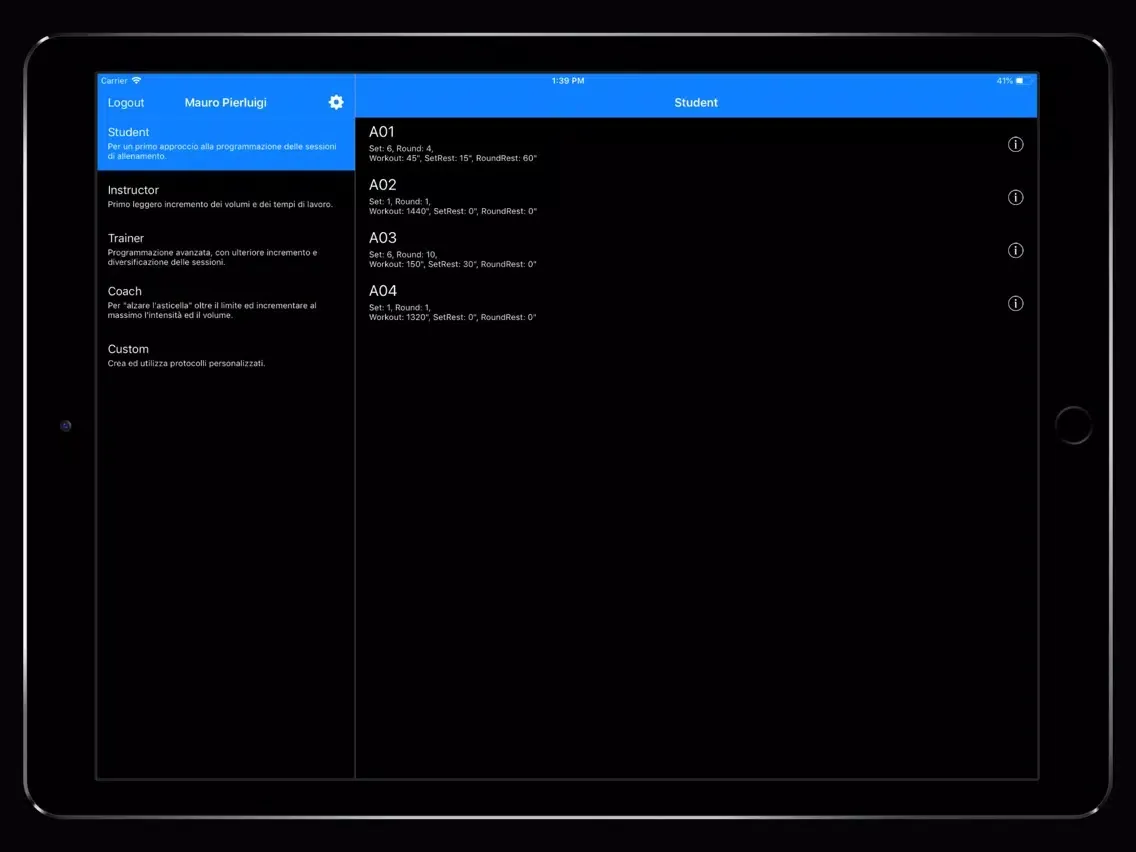Log out using the Logout button
Image resolution: width=1136 pixels, height=852 pixels.
pos(126,103)
